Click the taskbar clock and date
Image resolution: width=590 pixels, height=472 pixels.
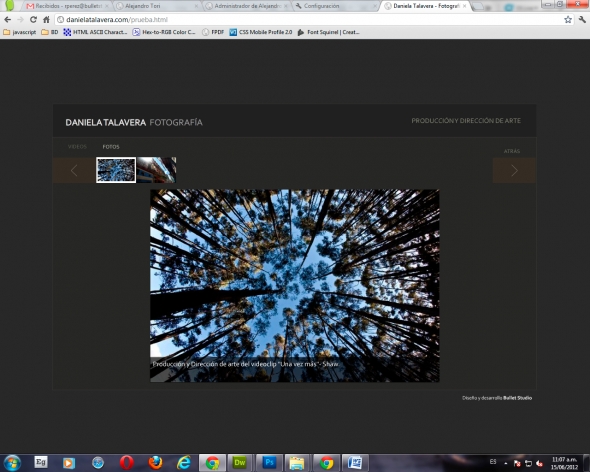click(x=564, y=463)
